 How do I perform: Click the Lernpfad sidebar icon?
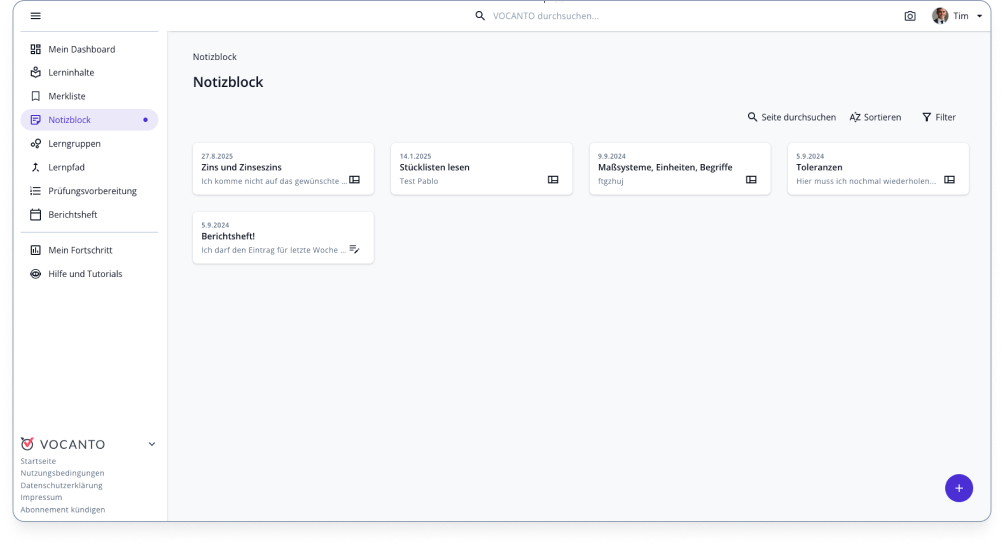tap(36, 167)
